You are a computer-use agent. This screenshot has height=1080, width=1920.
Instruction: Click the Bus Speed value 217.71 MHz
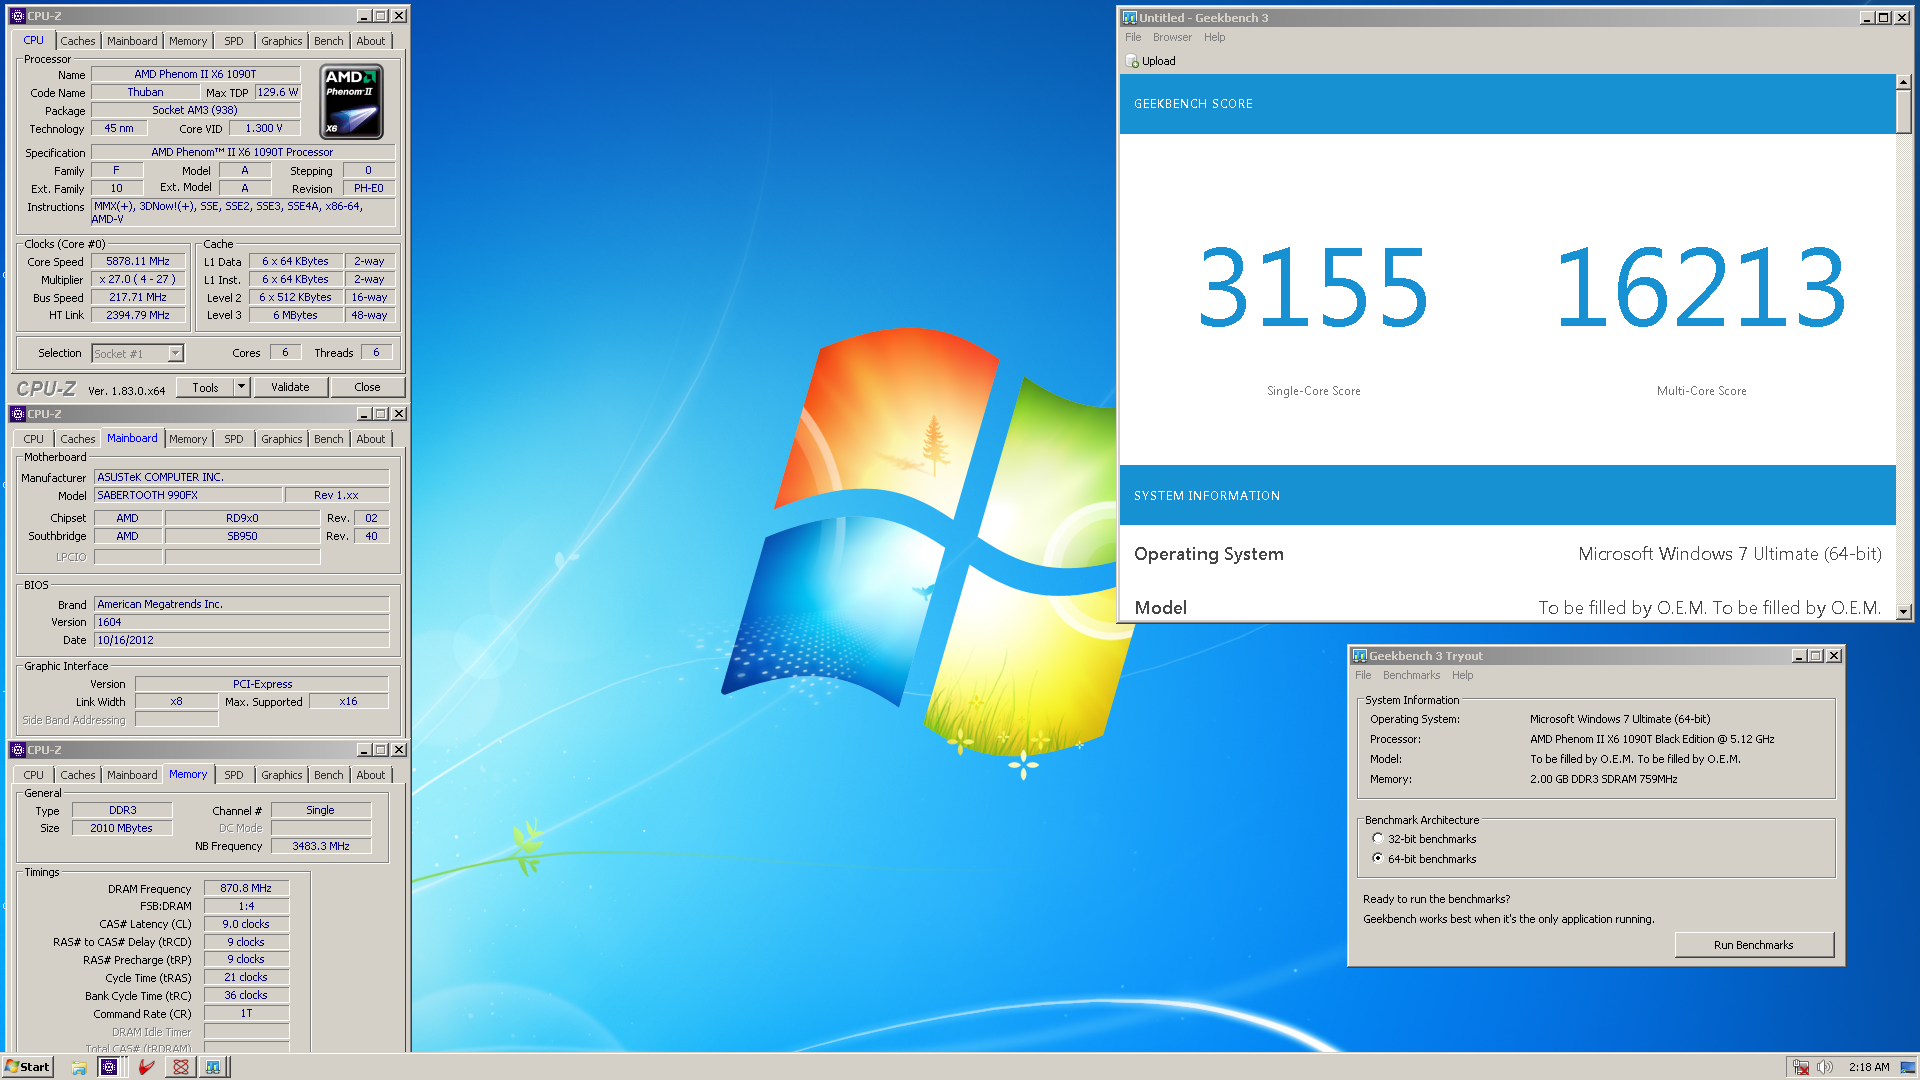[x=138, y=298]
